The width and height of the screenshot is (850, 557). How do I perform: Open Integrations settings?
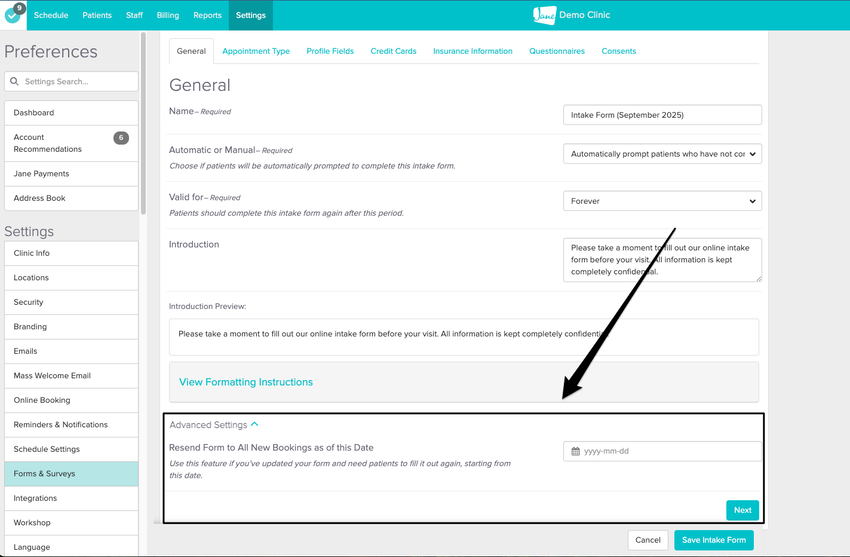tap(71, 498)
